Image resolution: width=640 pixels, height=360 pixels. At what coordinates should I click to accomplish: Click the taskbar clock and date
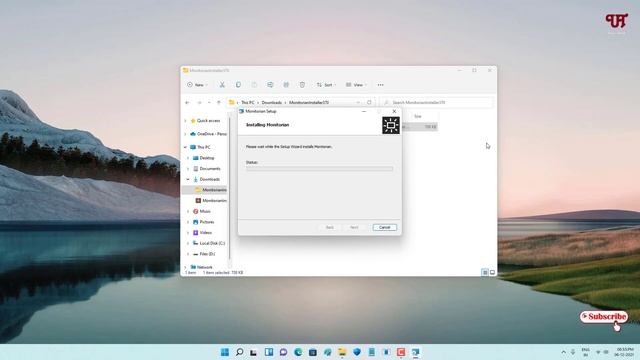click(x=625, y=352)
